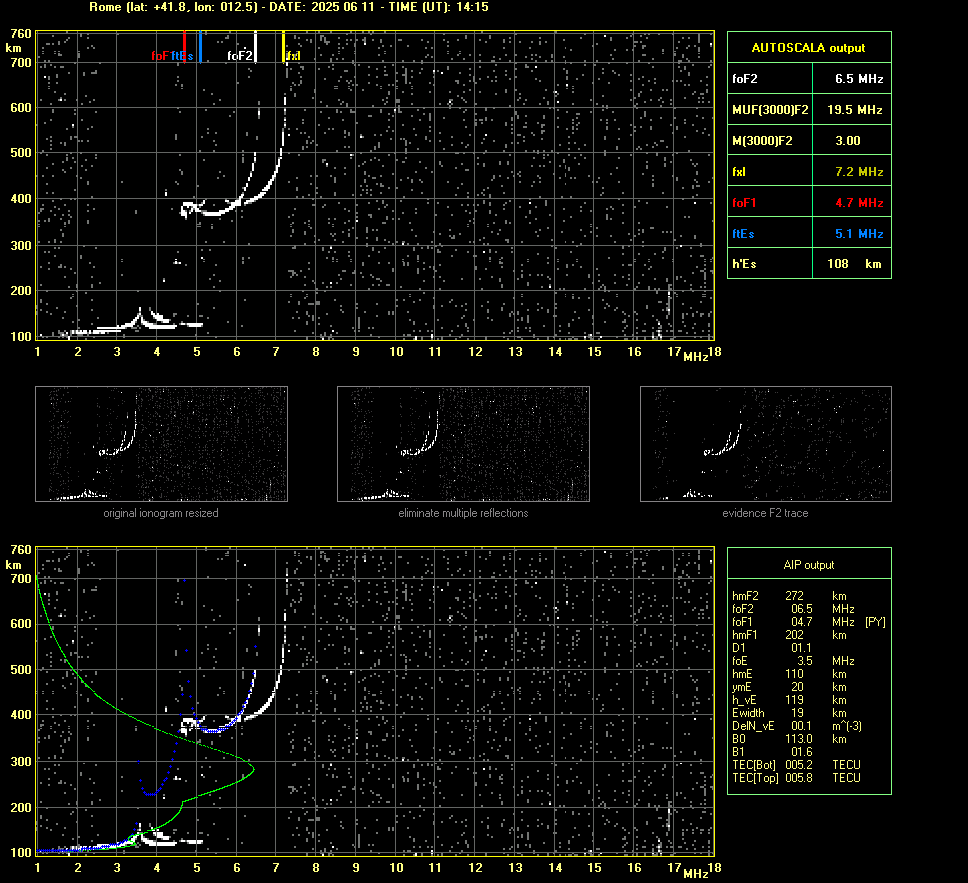Click the 'evidence F2 trace' caption text
This screenshot has height=883, width=968.
766,513
